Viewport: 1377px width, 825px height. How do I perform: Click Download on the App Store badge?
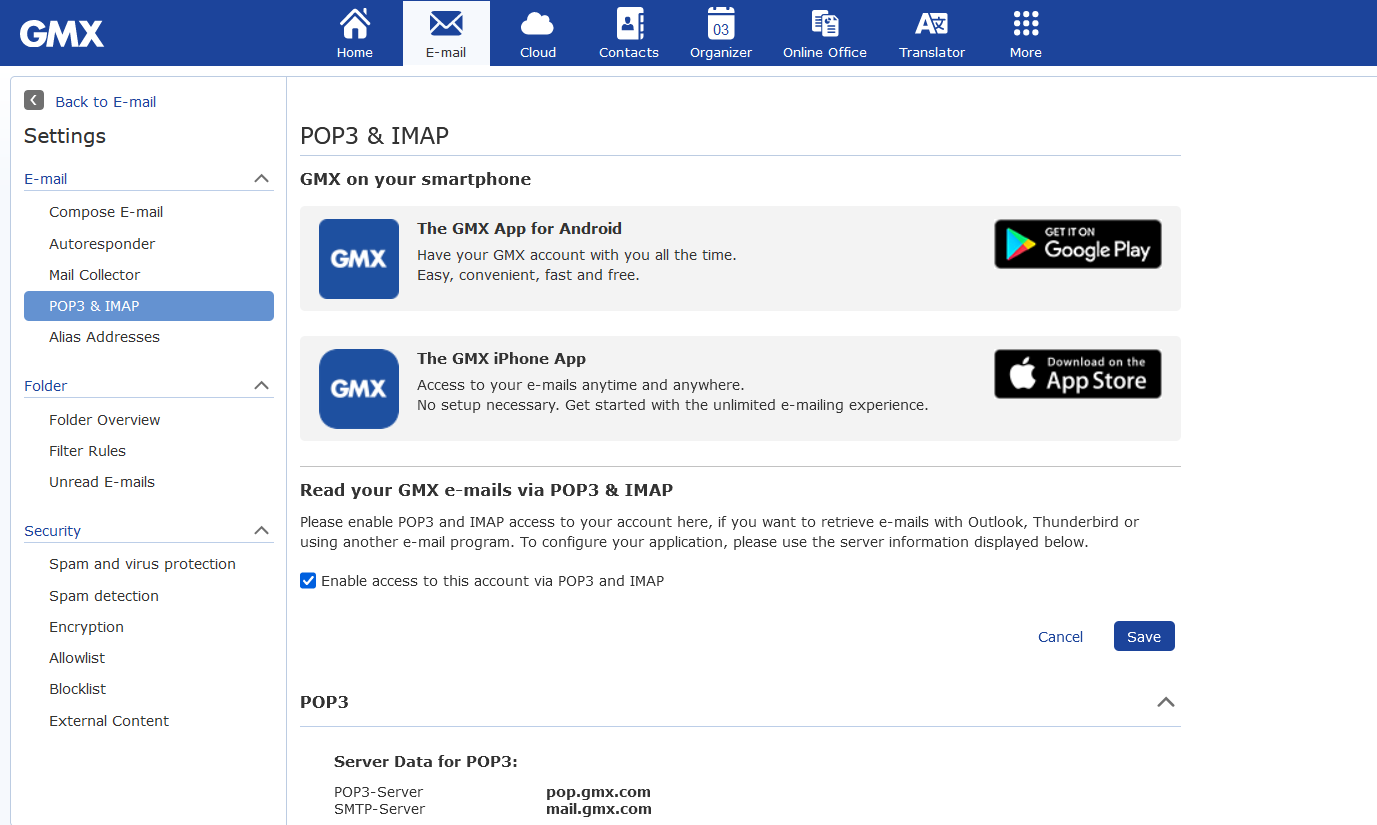pos(1078,374)
